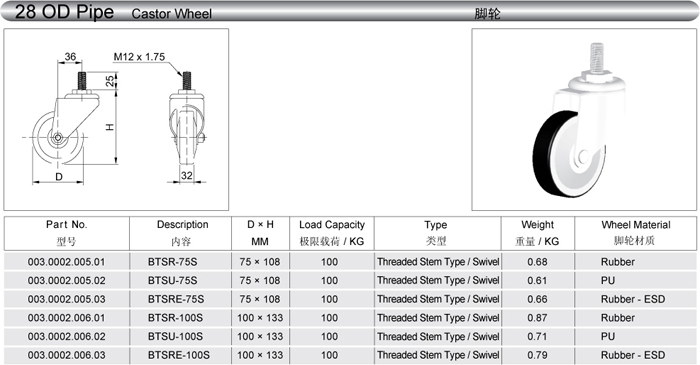
Task: Click the D × H column header
Action: 260,233
